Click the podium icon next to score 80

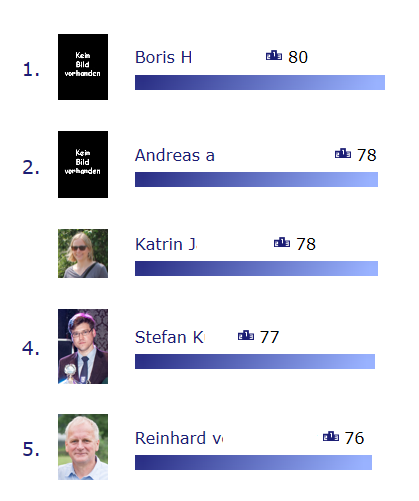274,56
